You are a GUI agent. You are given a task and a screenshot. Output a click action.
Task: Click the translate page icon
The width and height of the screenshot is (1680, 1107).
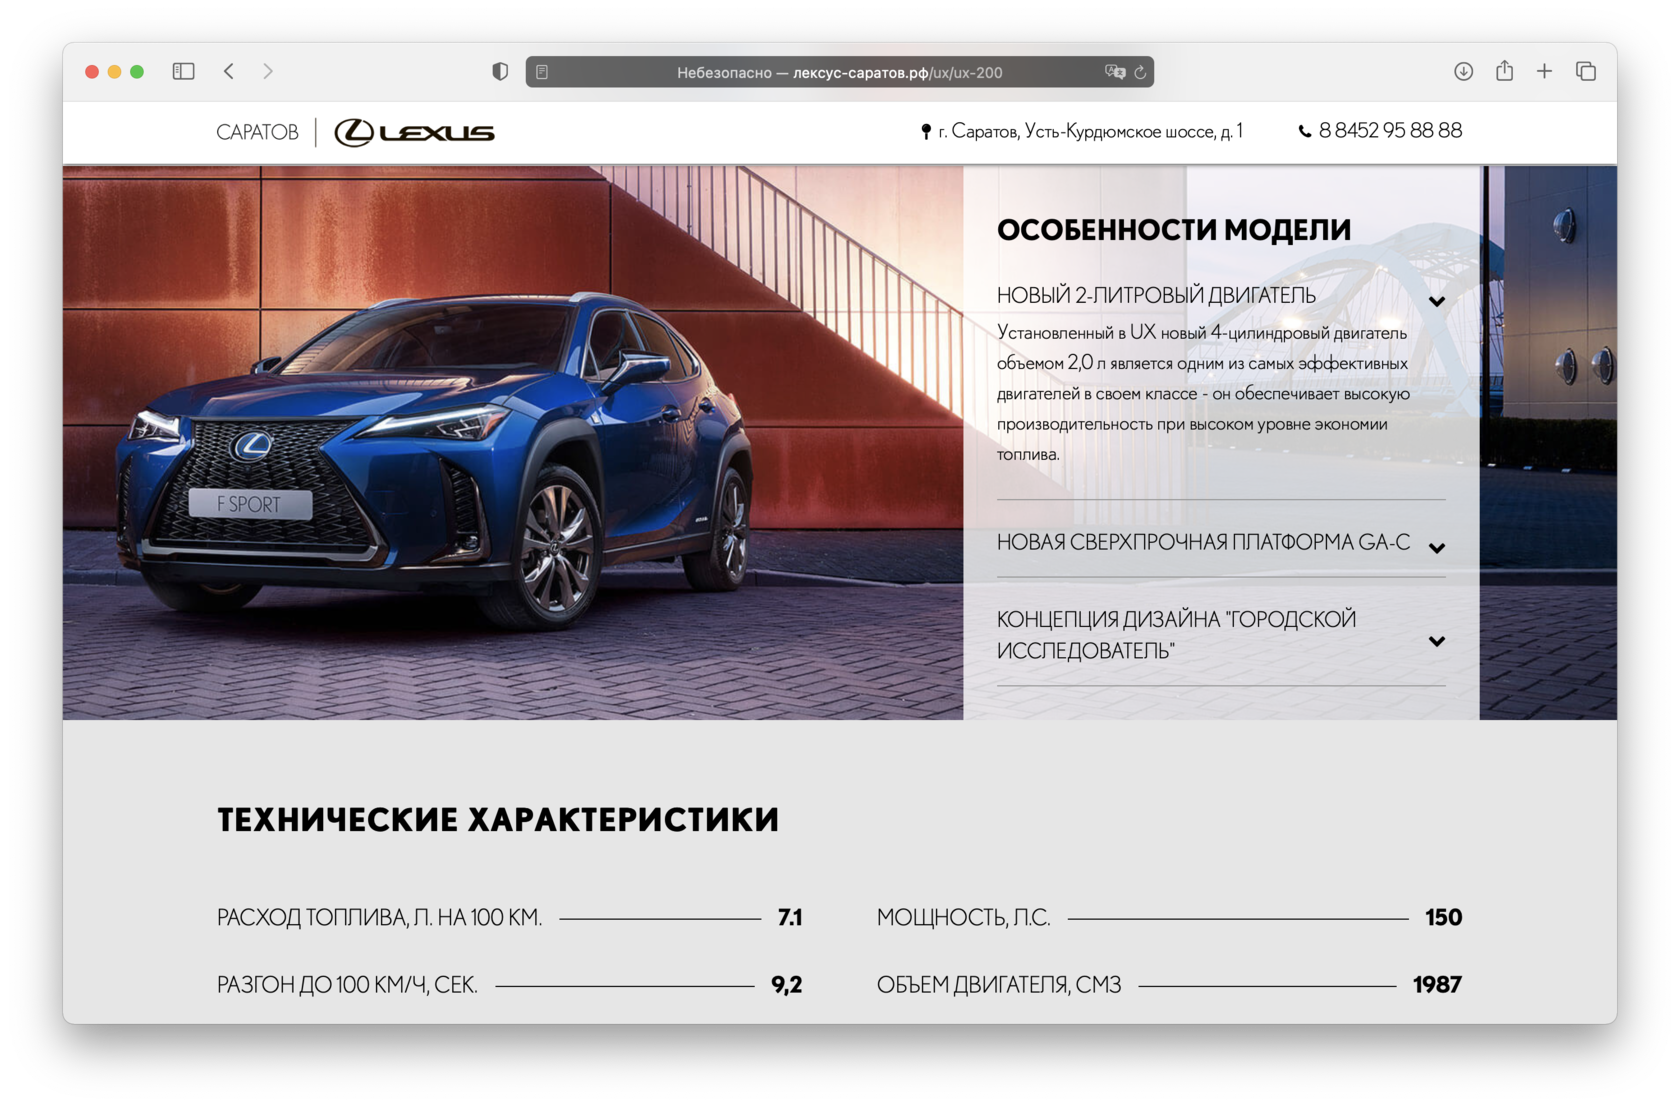(1115, 72)
